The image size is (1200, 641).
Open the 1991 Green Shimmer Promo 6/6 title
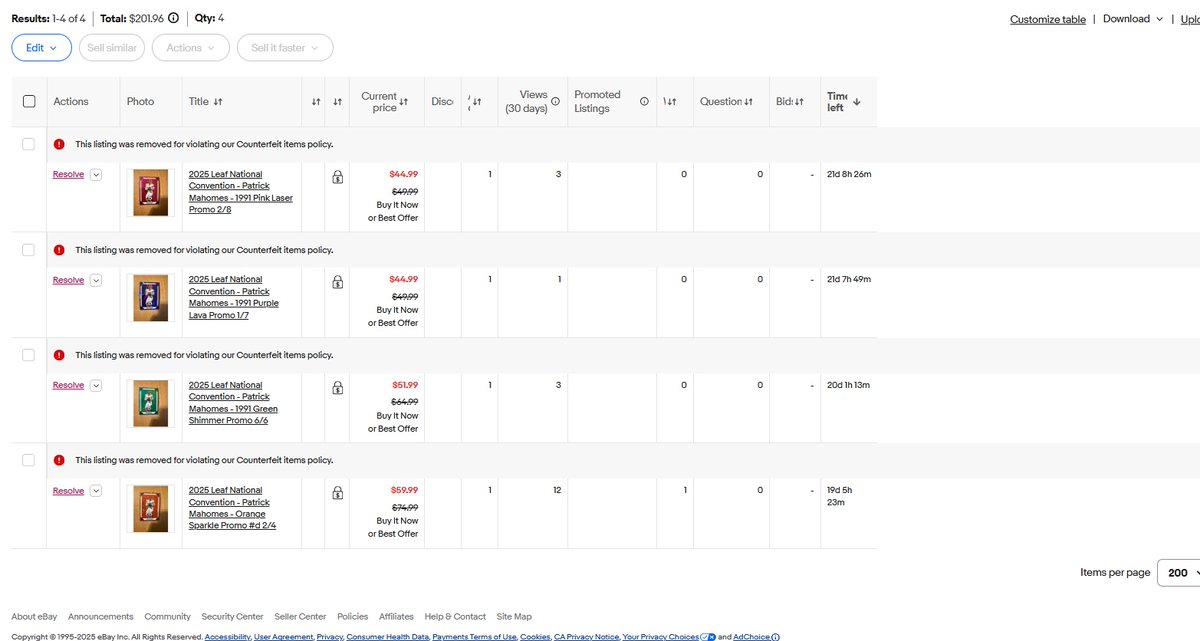233,403
